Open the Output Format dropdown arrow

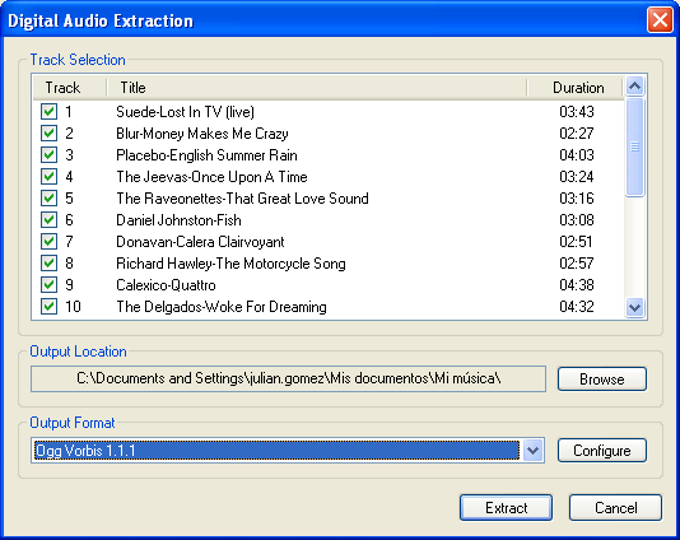pos(533,451)
